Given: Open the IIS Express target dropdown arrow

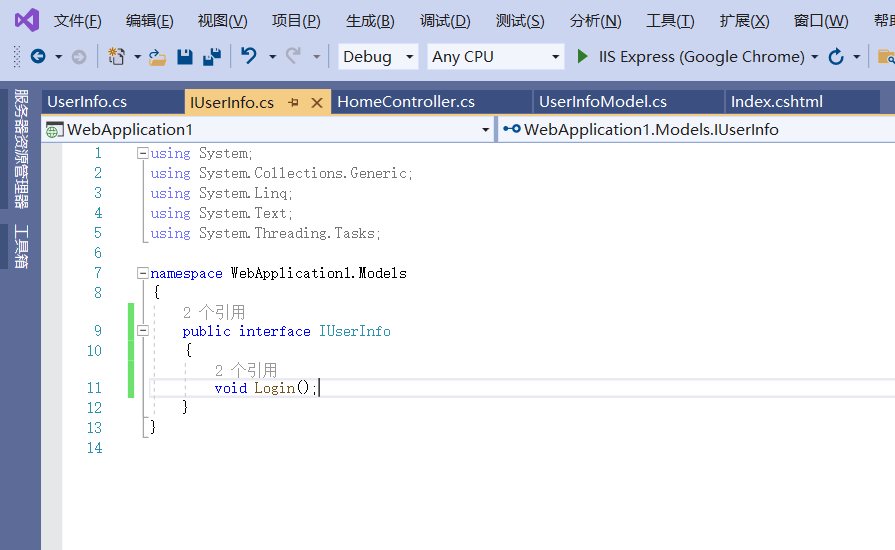Looking at the screenshot, I should [815, 57].
